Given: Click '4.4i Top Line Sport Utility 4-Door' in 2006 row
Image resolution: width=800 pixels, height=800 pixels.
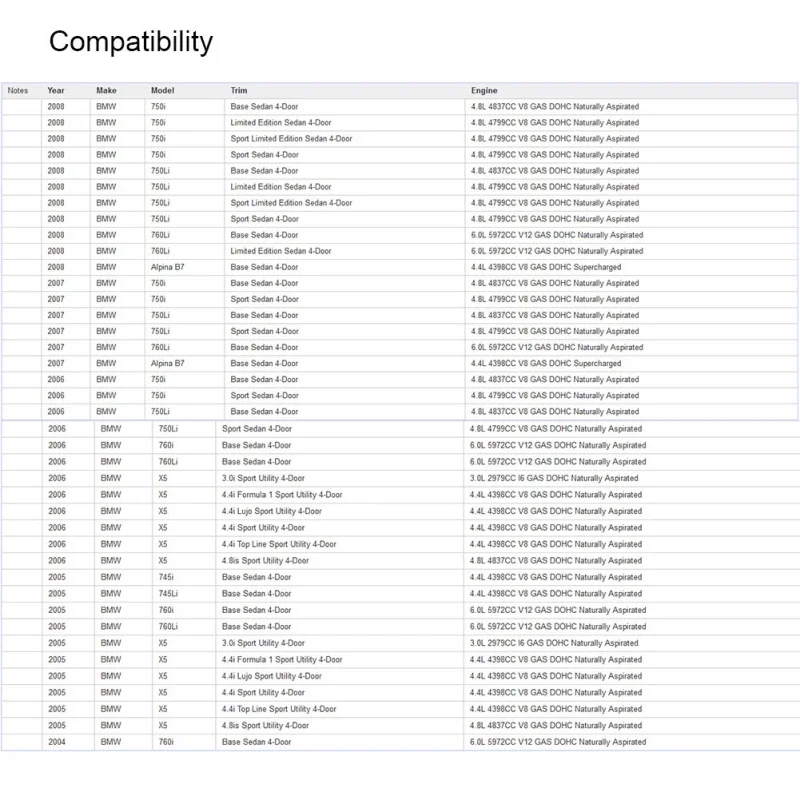Looking at the screenshot, I should click(x=279, y=544).
